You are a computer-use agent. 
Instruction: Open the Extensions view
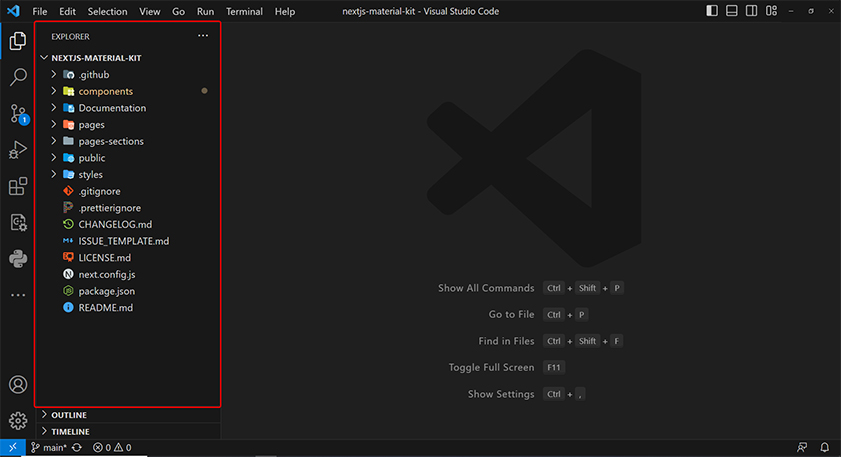coord(18,186)
